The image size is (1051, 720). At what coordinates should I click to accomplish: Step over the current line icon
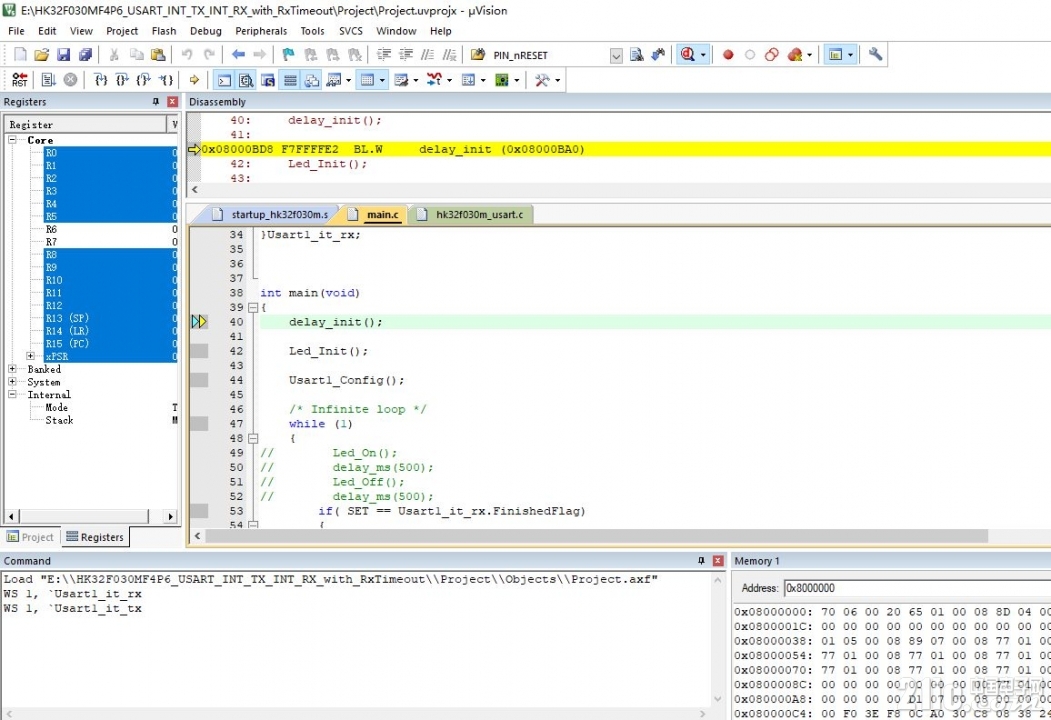click(122, 80)
